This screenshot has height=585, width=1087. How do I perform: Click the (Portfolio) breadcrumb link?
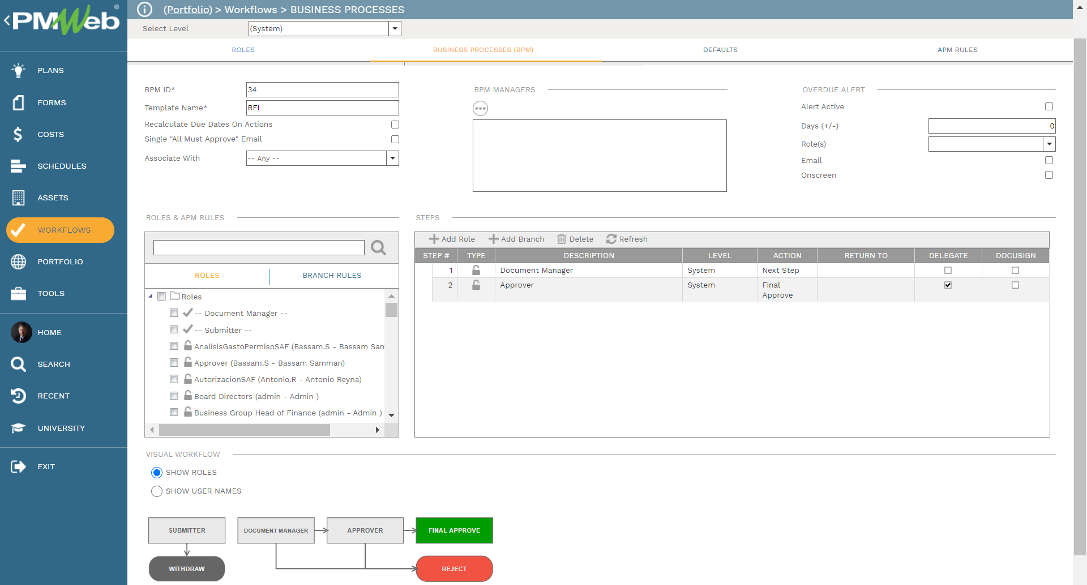coord(188,9)
